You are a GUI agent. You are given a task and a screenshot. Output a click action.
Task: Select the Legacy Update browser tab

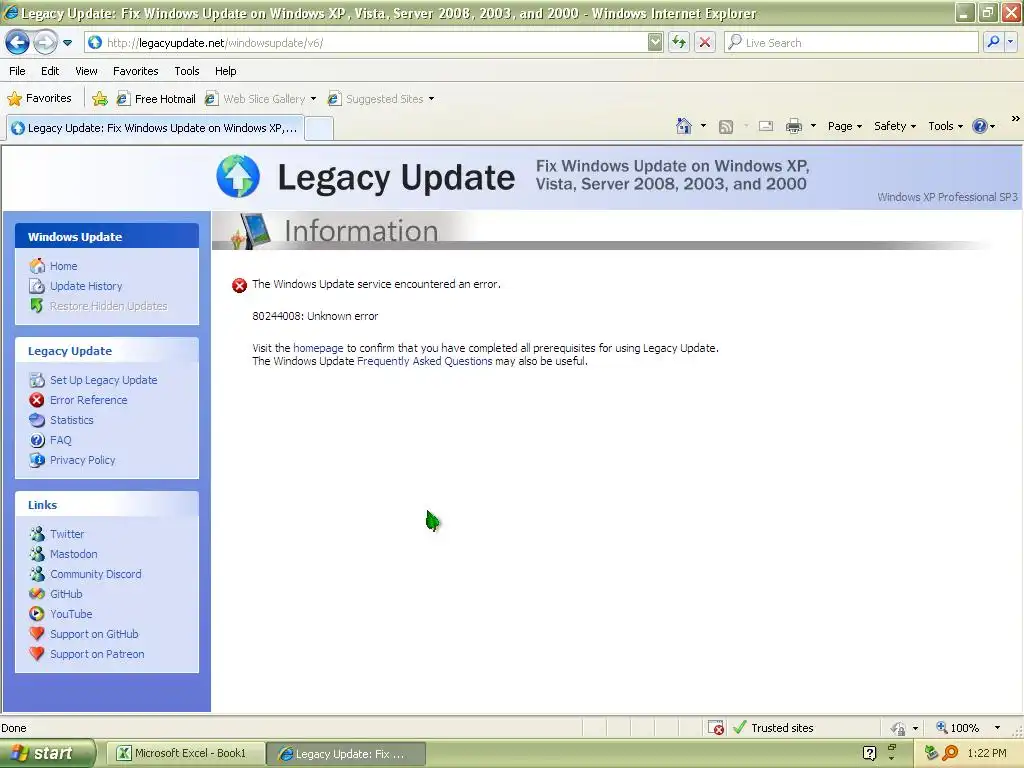pyautogui.click(x=155, y=128)
